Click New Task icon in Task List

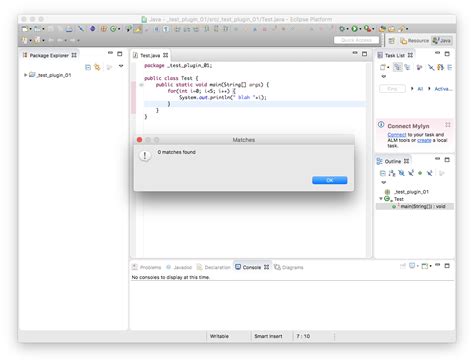tap(382, 67)
